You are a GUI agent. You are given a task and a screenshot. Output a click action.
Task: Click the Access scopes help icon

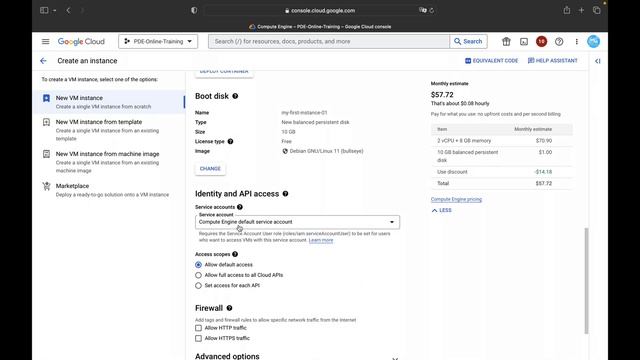click(x=235, y=254)
